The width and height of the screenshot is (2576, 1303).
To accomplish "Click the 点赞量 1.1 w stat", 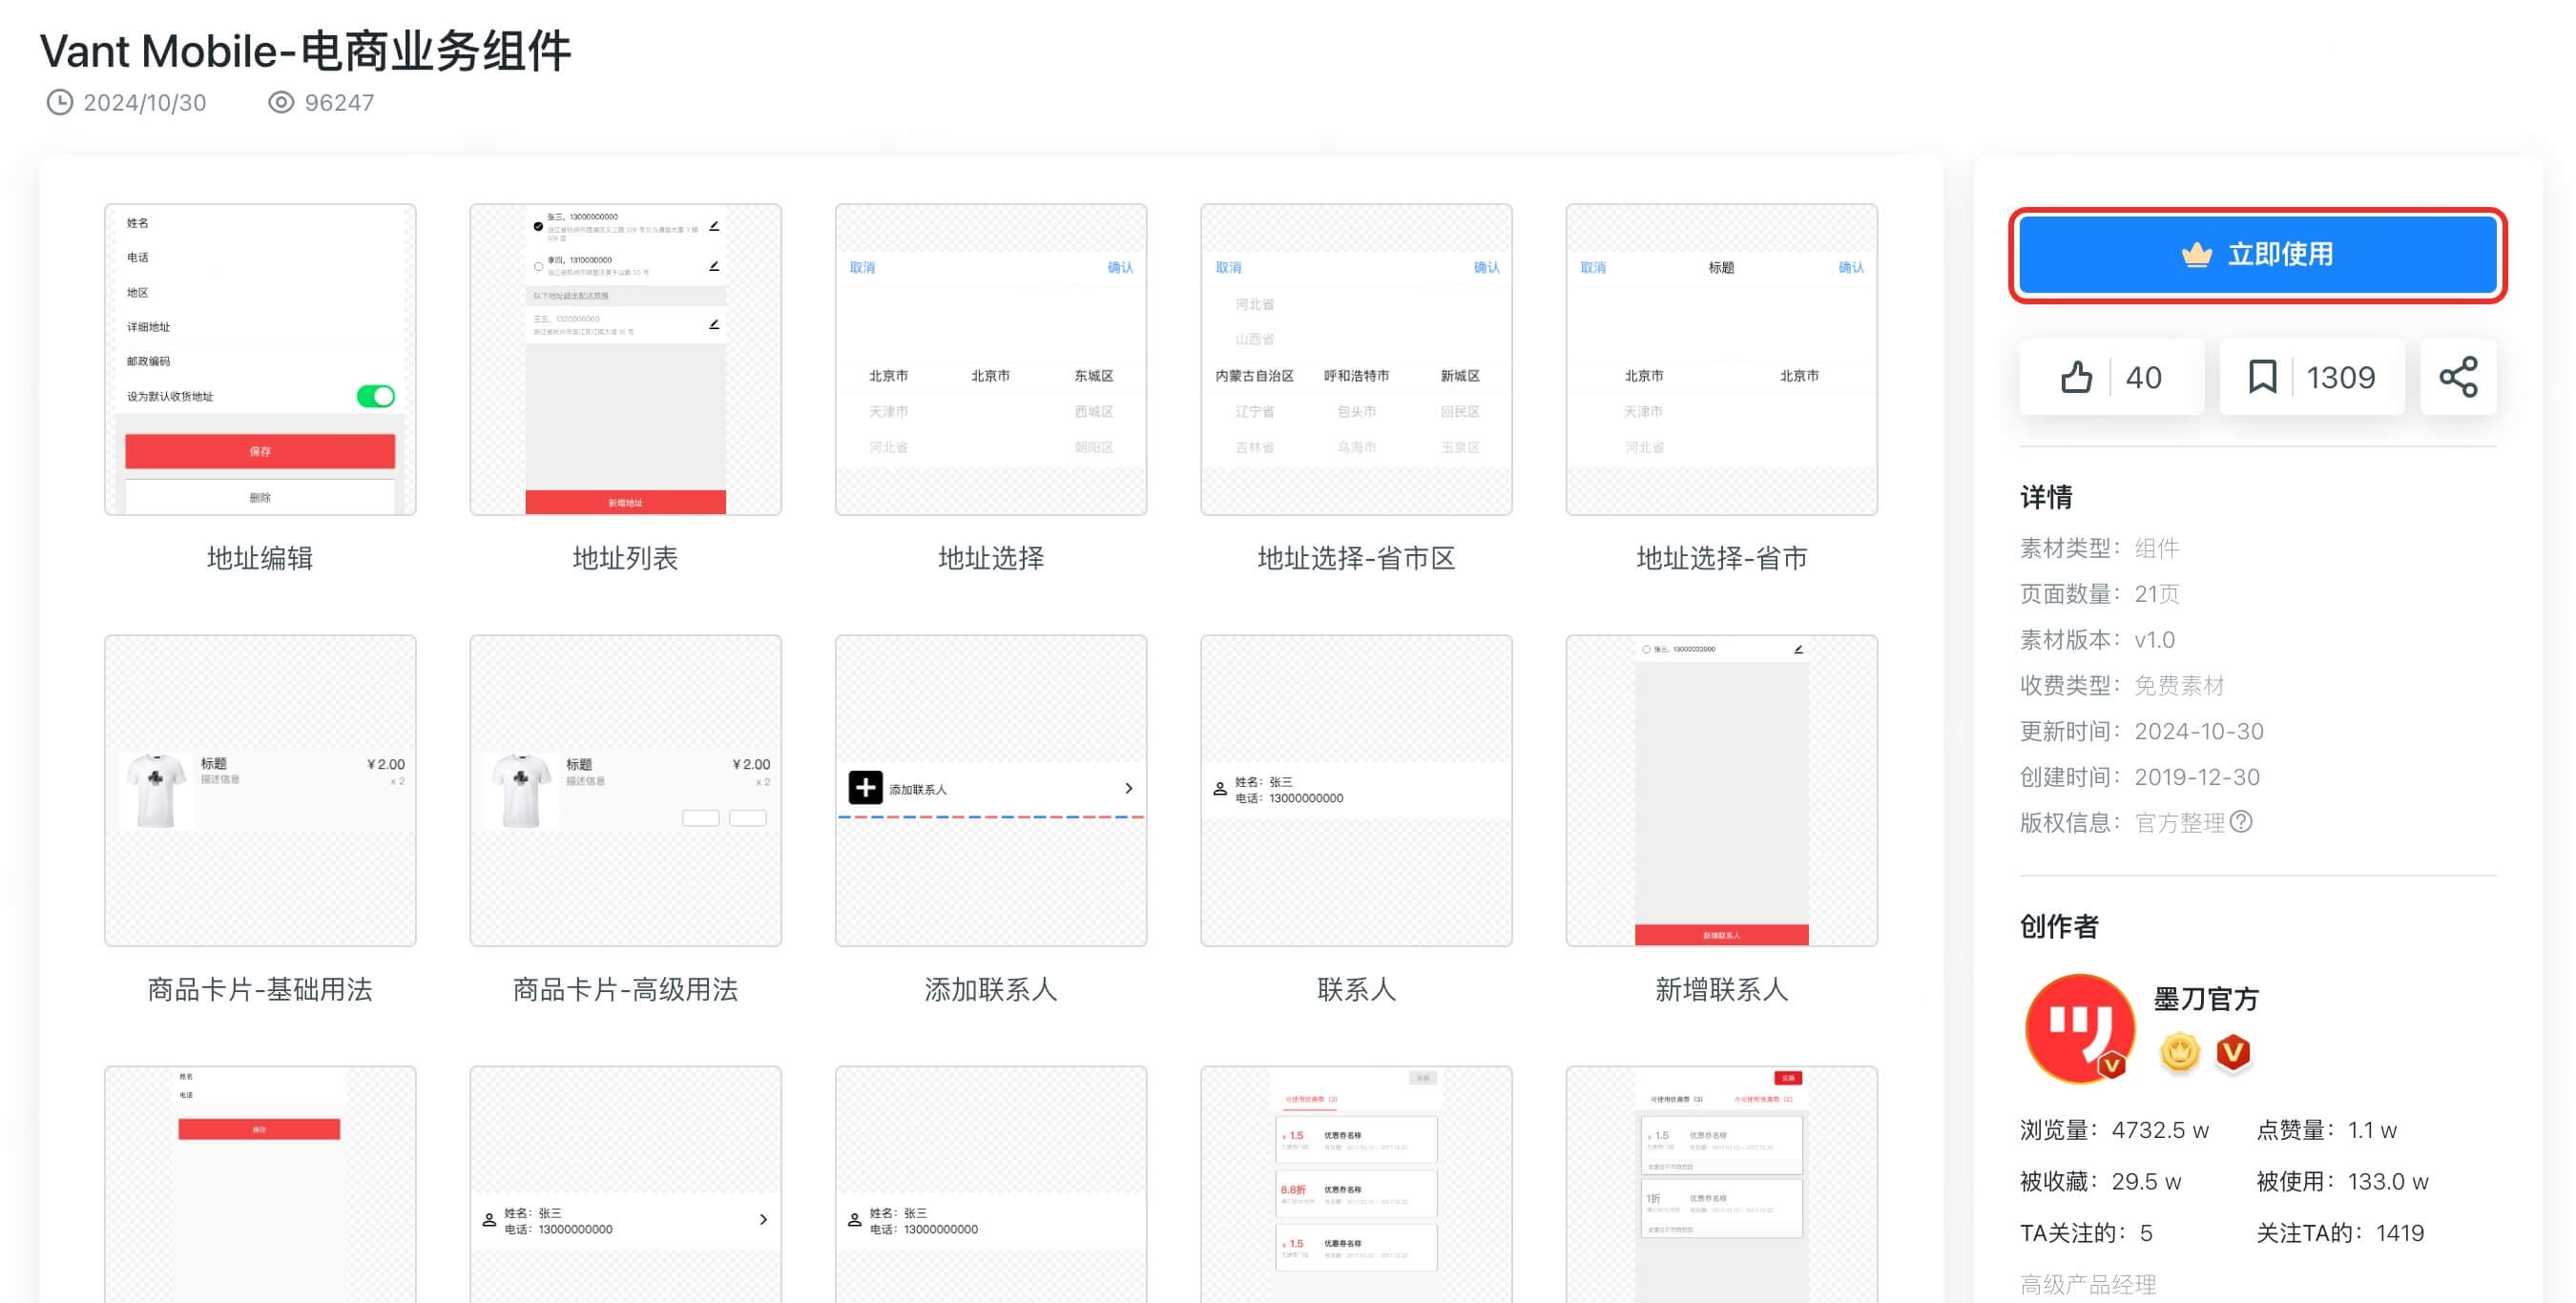I will [2326, 1130].
